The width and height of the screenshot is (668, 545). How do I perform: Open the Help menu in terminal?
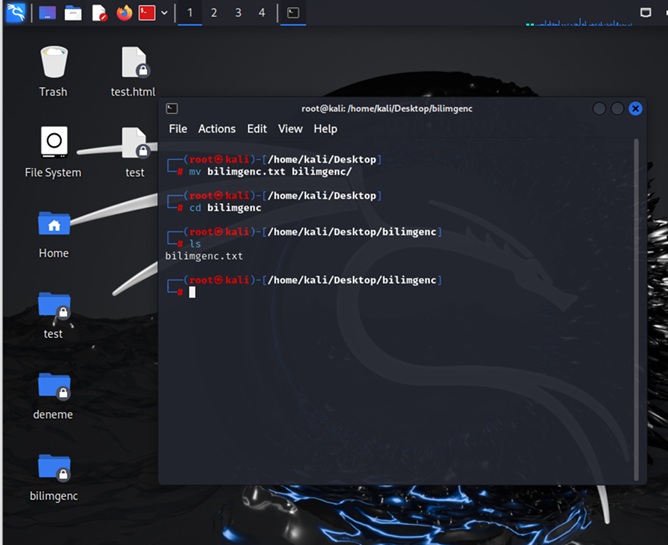(325, 129)
